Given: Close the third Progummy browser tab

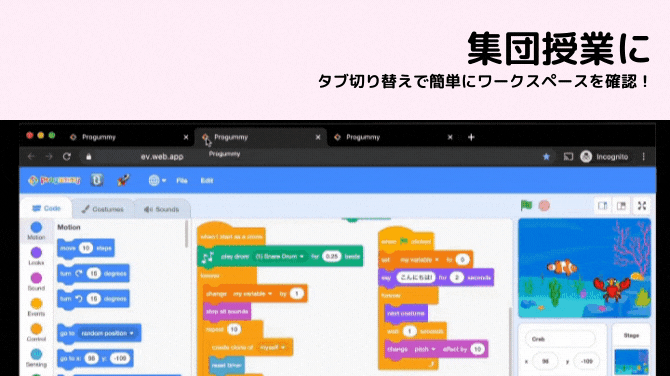Looking at the screenshot, I should click(x=450, y=137).
